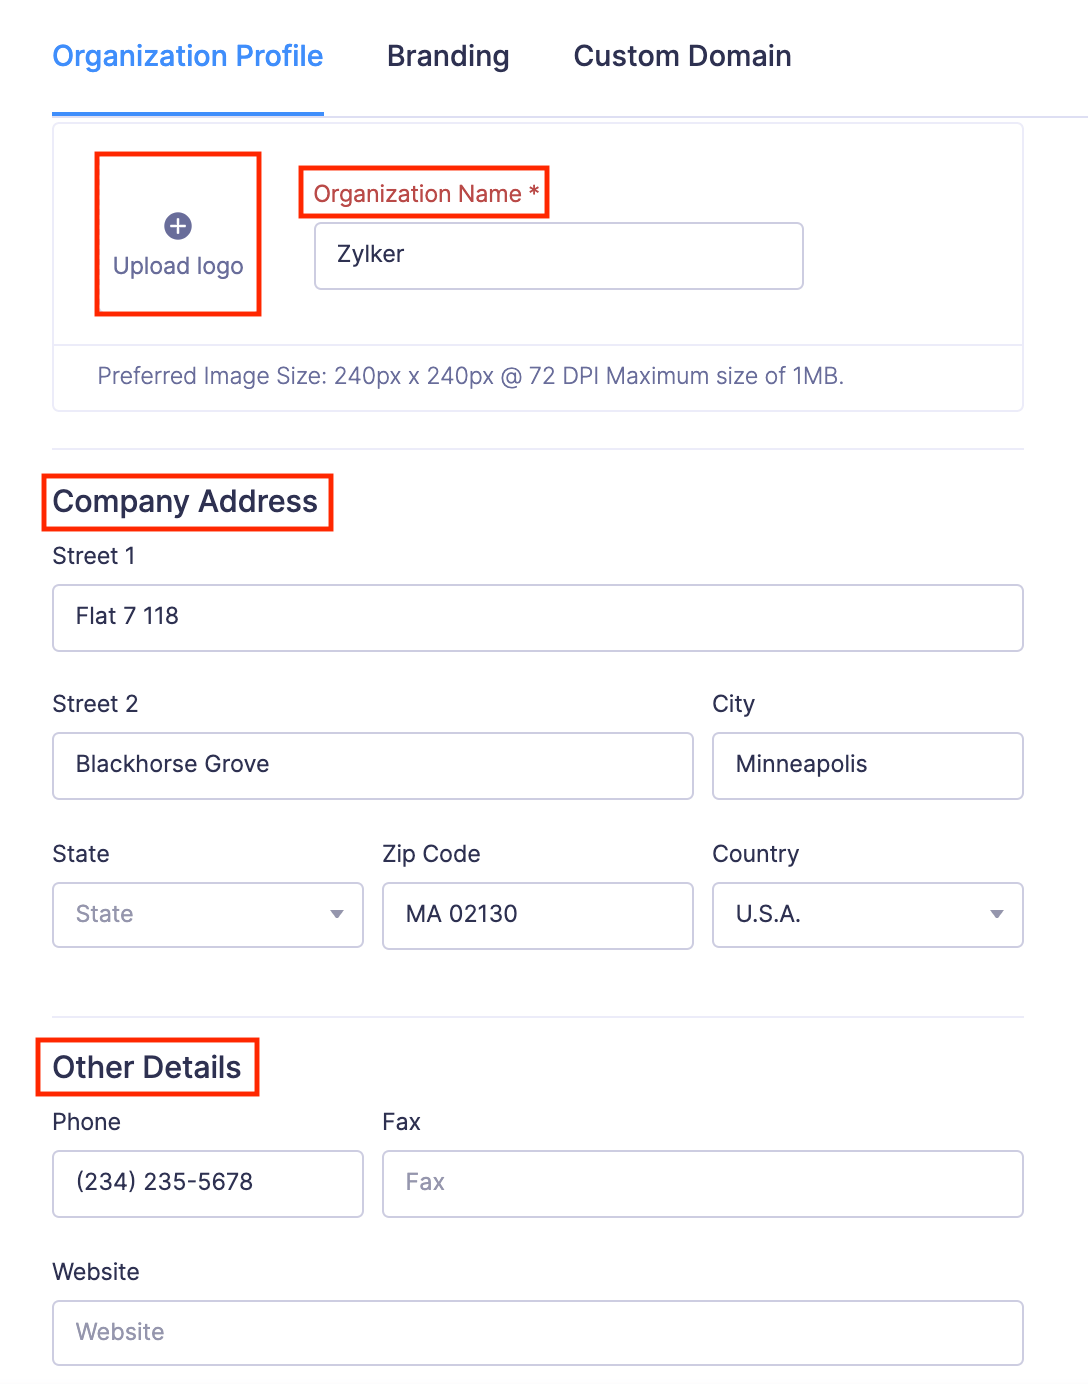Image resolution: width=1088 pixels, height=1384 pixels.
Task: Click the Company Address heading
Action: pyautogui.click(x=186, y=502)
